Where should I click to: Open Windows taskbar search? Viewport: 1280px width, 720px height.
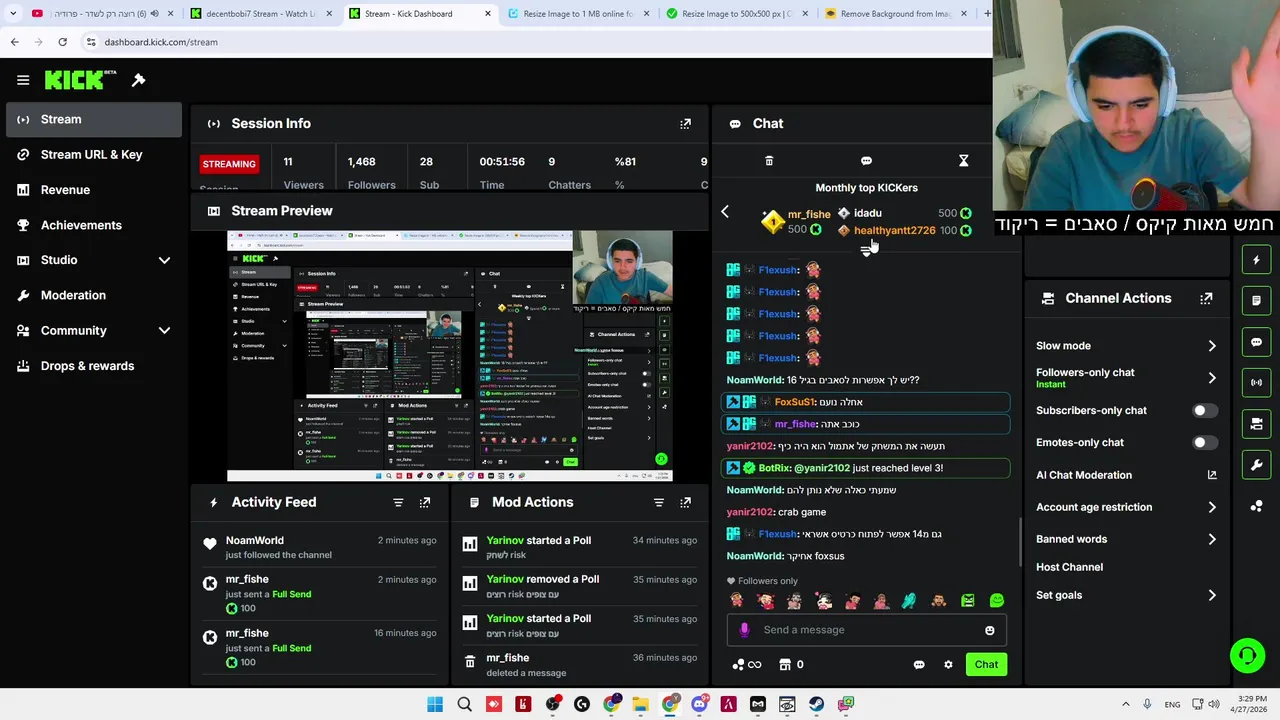(464, 704)
